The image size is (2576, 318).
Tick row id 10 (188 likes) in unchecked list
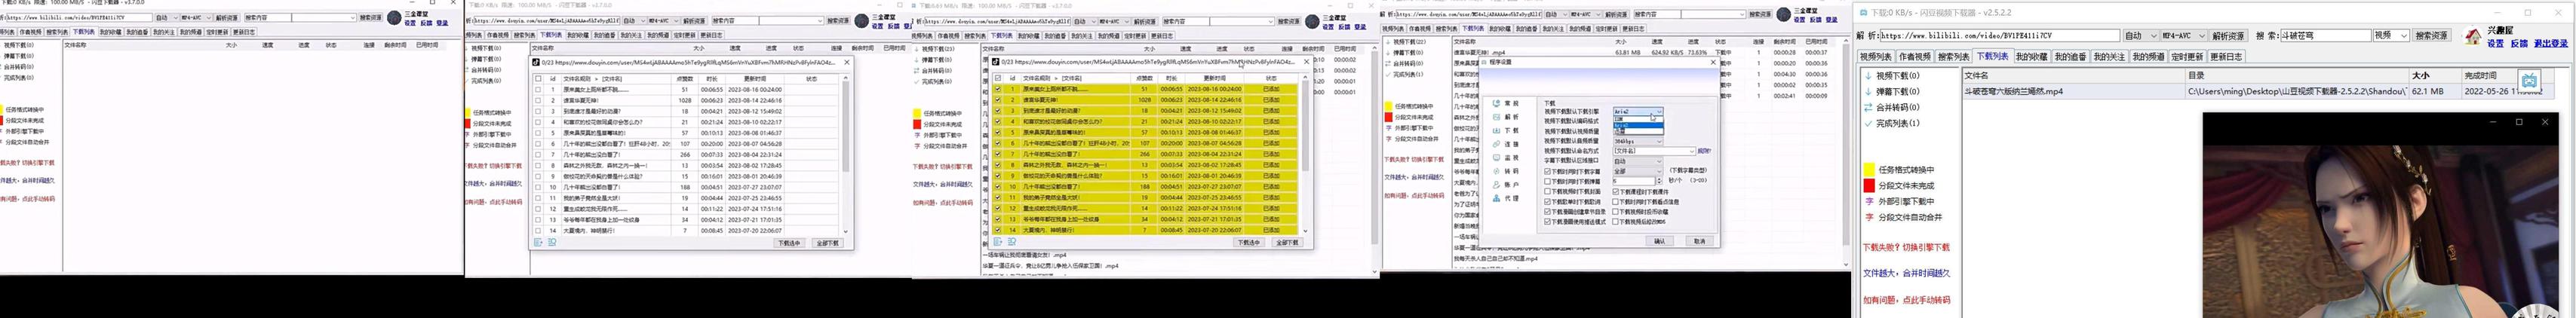click(x=538, y=187)
